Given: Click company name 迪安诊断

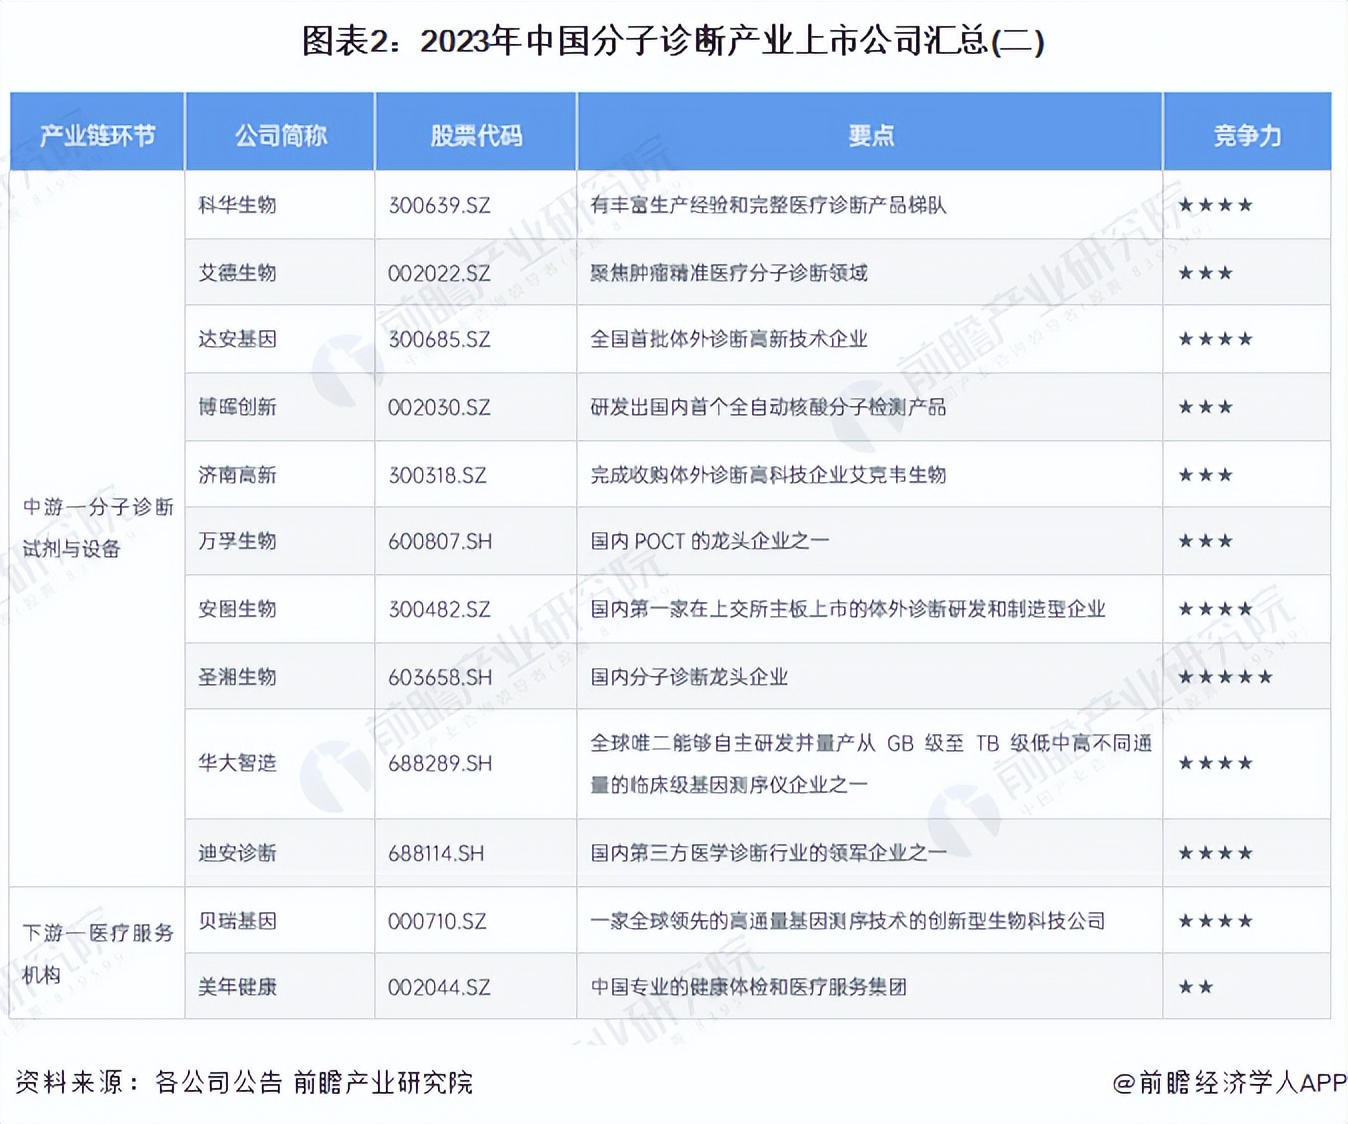Looking at the screenshot, I should click(237, 853).
